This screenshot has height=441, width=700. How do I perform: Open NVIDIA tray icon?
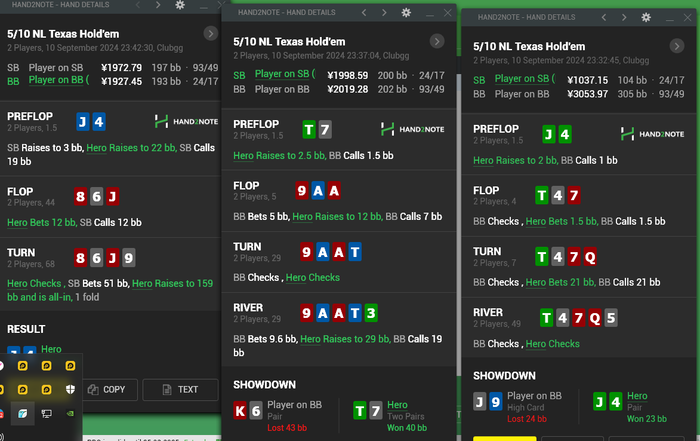point(70,413)
